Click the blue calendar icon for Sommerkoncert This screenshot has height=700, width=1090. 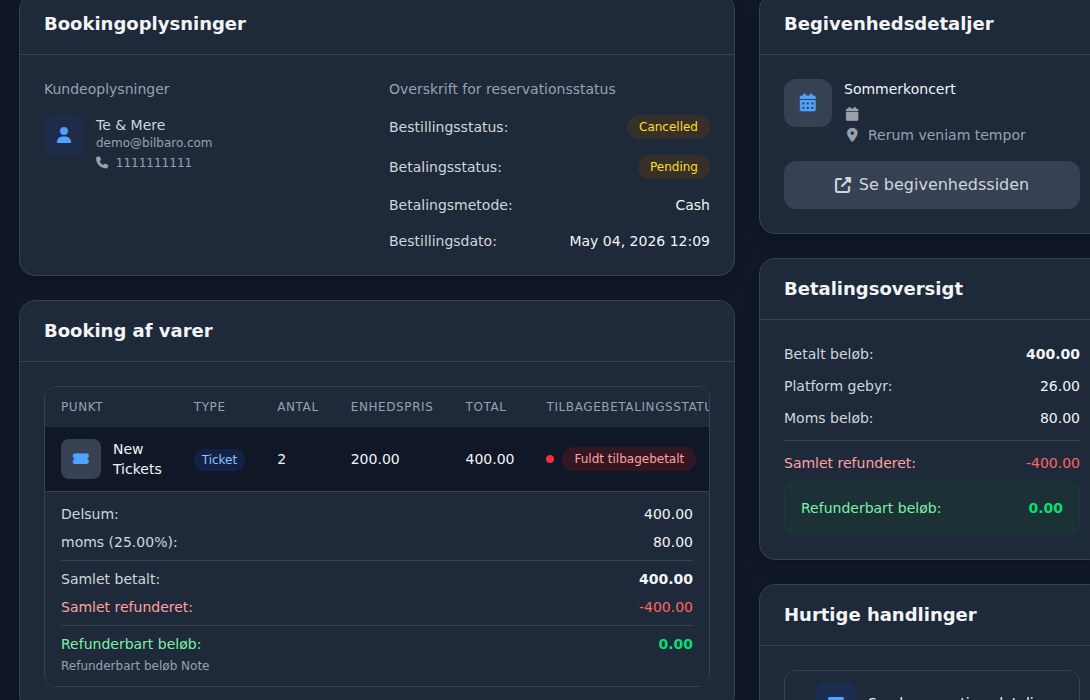tap(808, 103)
